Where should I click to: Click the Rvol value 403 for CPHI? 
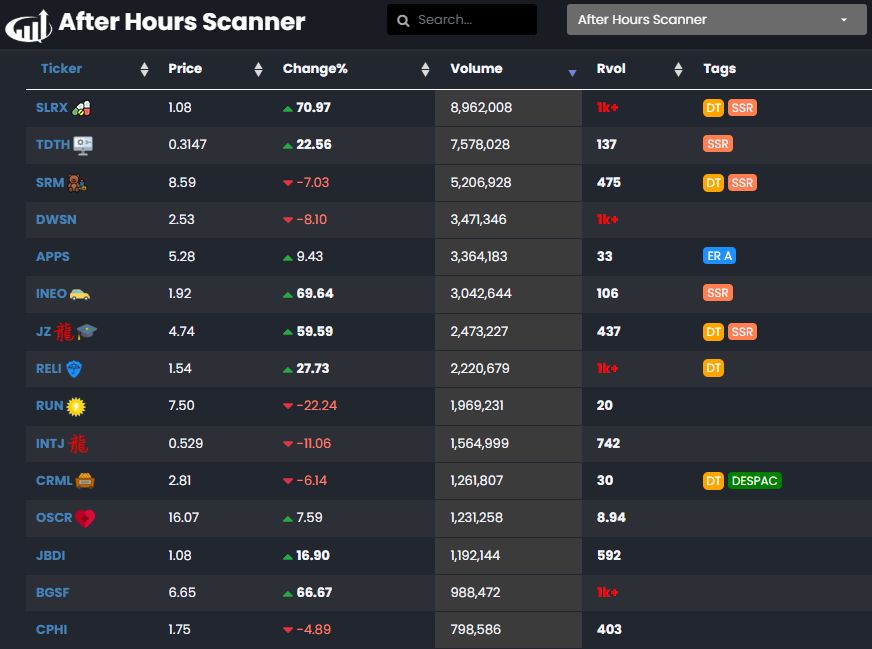click(x=609, y=630)
